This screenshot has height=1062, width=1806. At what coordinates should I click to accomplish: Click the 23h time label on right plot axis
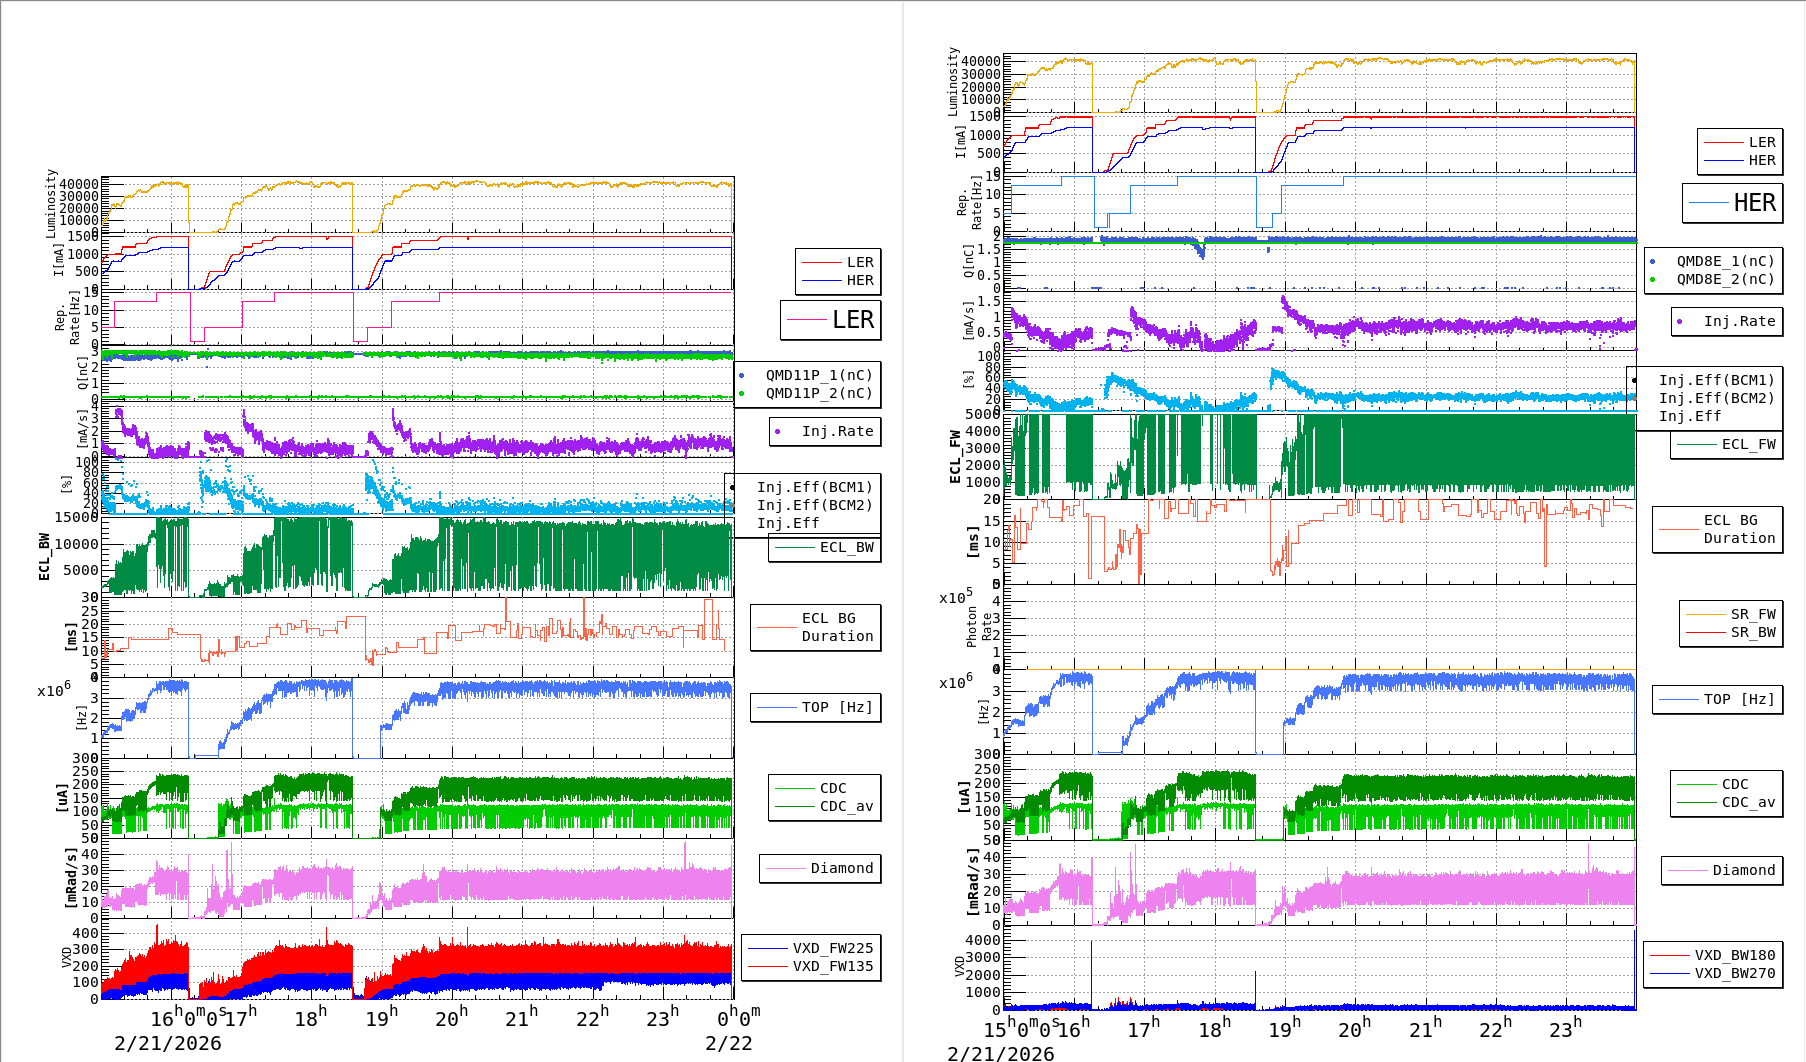click(x=1565, y=1028)
